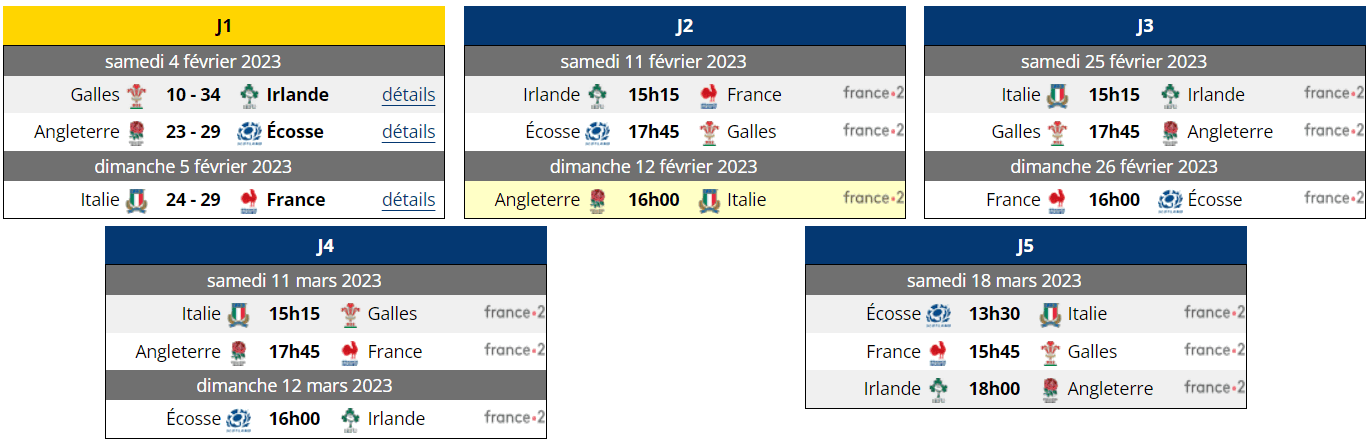Click the Wales crest in J1 Galles–Irlande row

pos(136,96)
